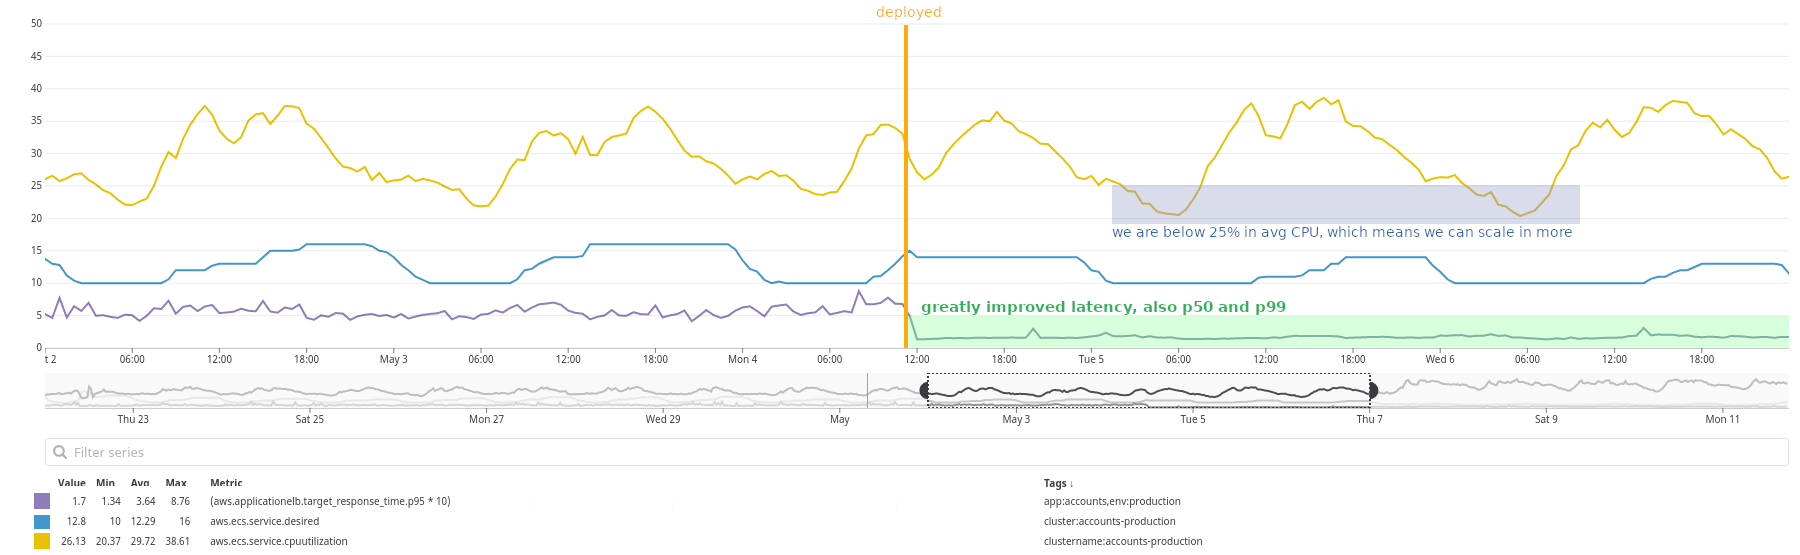The height and width of the screenshot is (555, 1800).
Task: Click the purple target_response_time series swatch
Action: [x=42, y=501]
